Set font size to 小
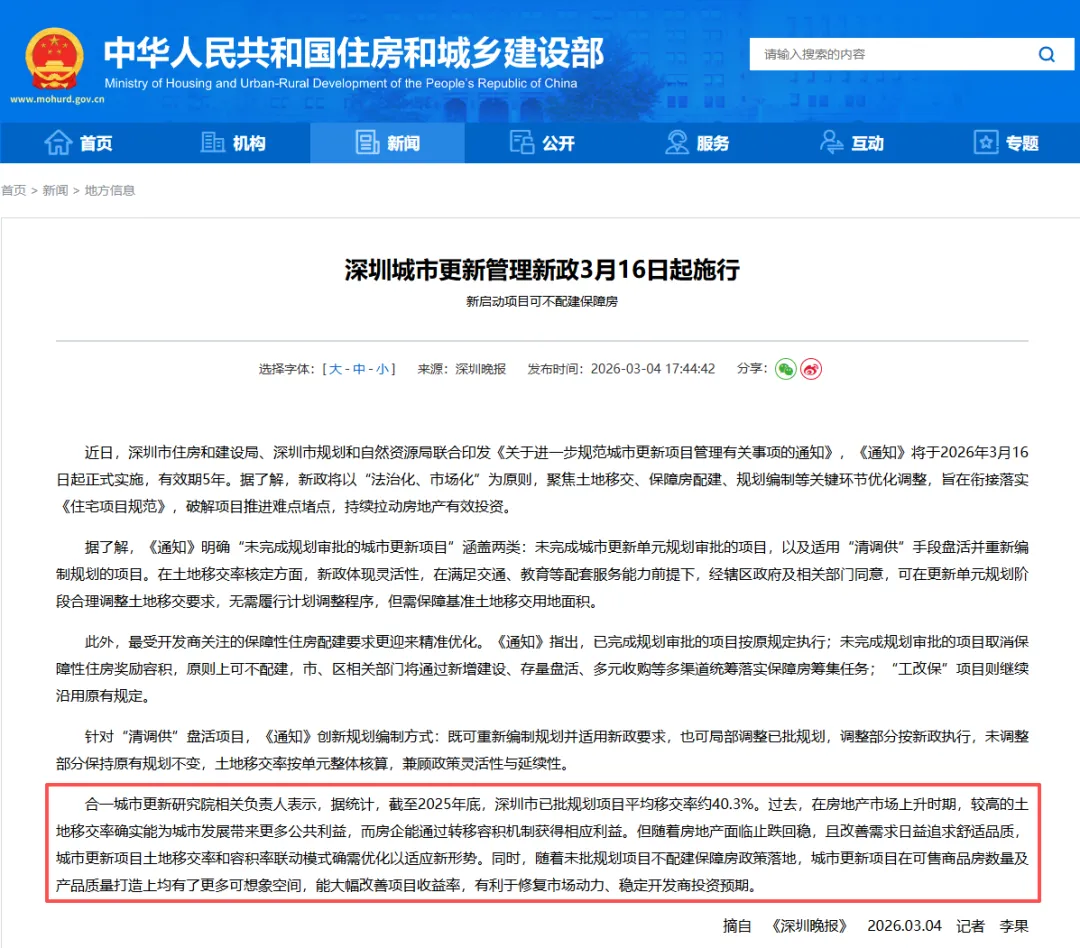The image size is (1080, 948). tap(382, 369)
